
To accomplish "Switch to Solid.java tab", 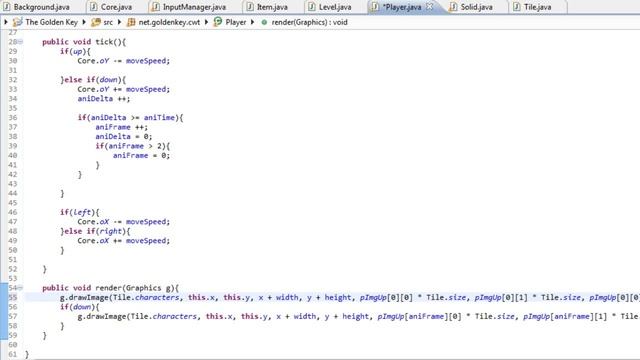I will 476,7.
